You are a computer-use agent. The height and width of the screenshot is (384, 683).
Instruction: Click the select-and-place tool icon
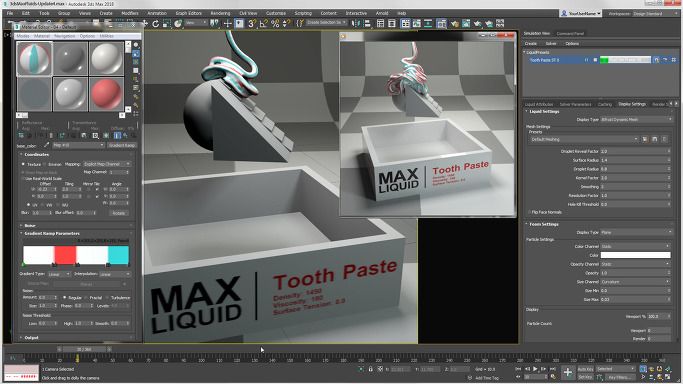[178, 24]
